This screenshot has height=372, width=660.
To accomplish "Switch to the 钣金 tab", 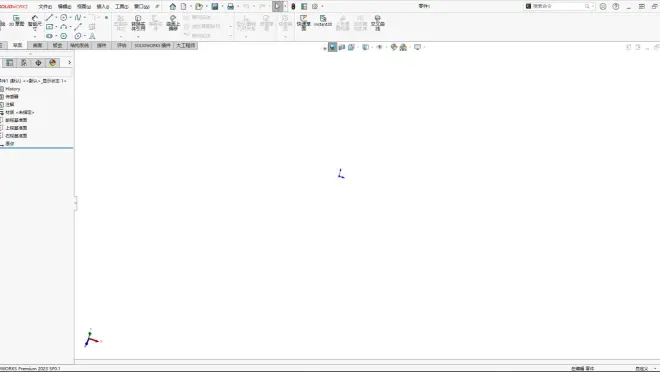I will click(57, 45).
